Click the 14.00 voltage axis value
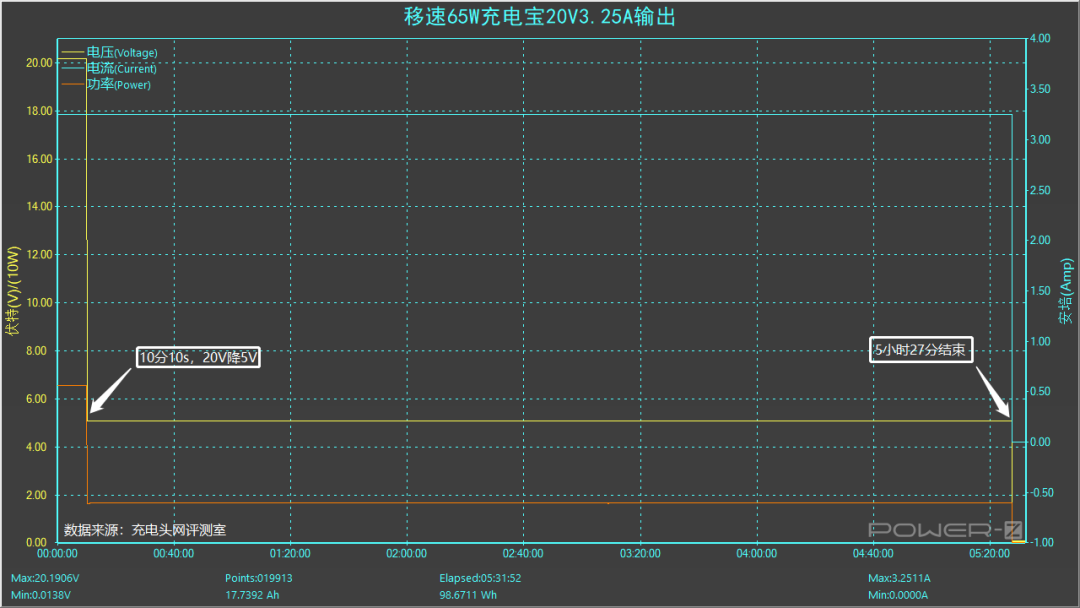The width and height of the screenshot is (1080, 608). [x=39, y=207]
